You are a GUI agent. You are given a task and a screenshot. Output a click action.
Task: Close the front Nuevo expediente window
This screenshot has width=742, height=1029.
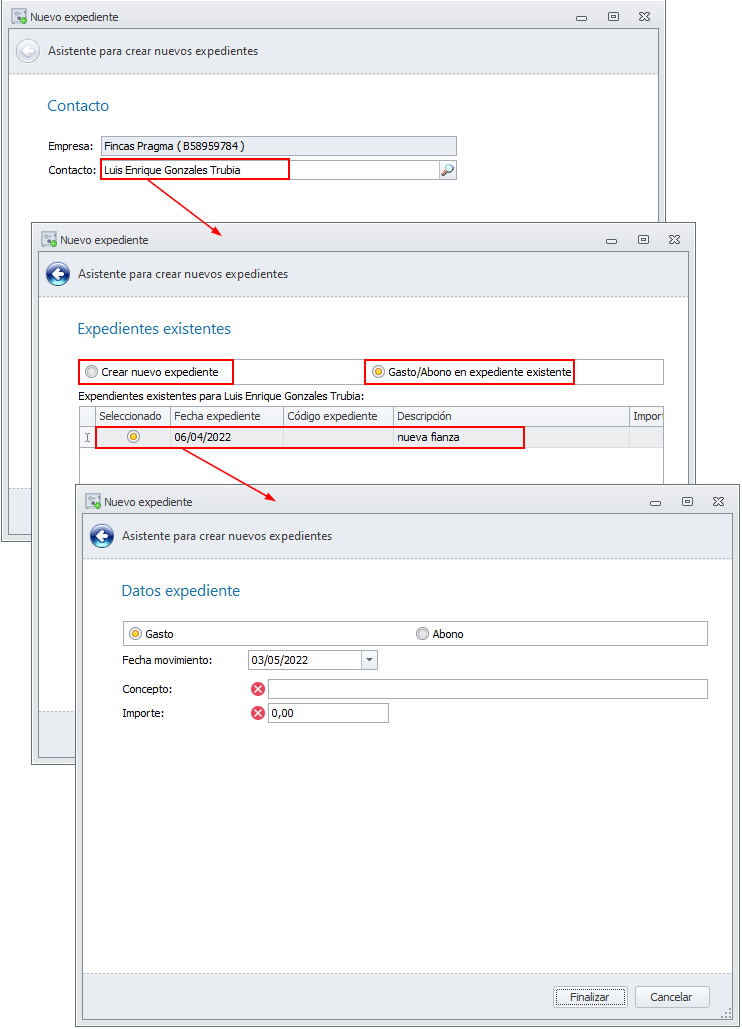coord(718,501)
